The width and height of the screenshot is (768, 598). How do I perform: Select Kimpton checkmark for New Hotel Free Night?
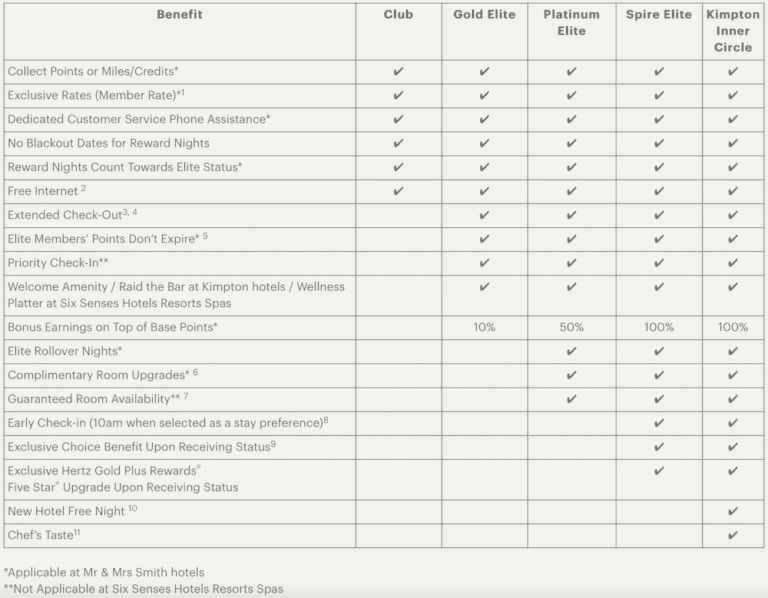[x=733, y=511]
